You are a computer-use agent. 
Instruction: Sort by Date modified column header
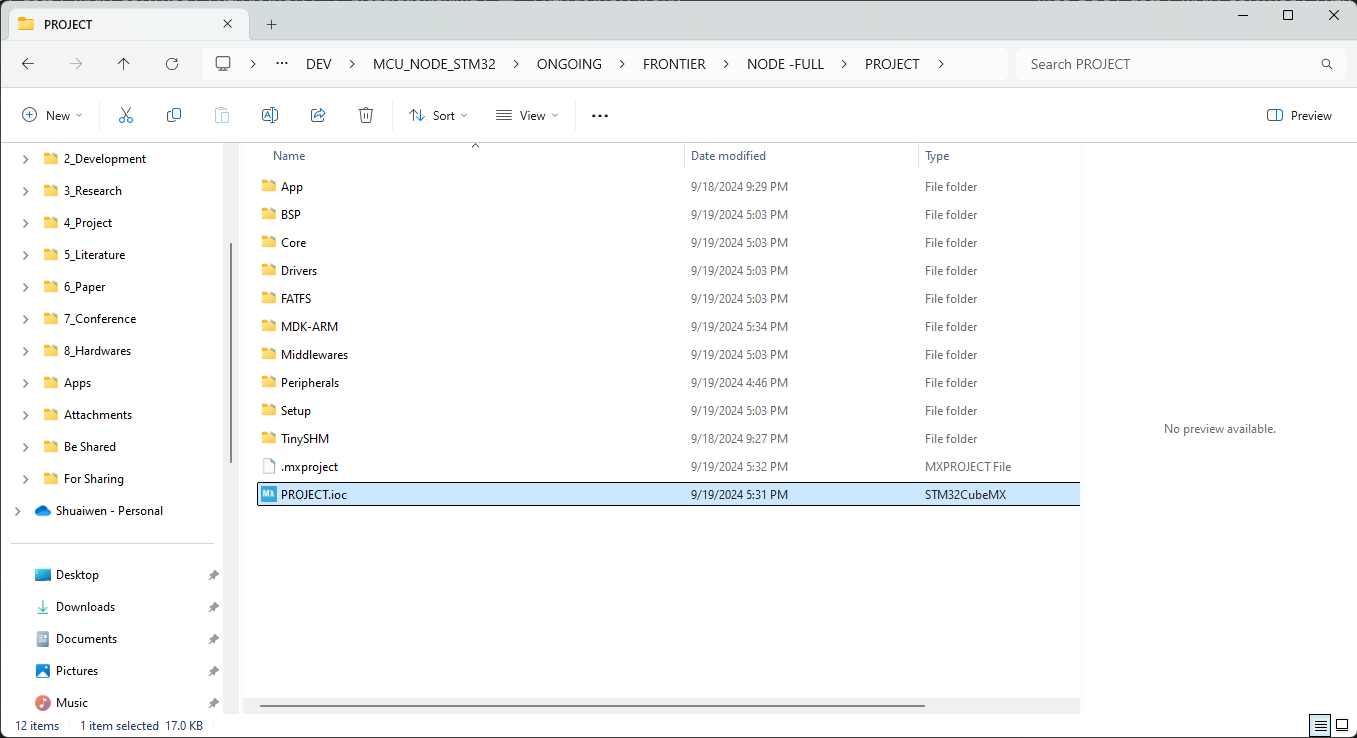click(x=728, y=156)
